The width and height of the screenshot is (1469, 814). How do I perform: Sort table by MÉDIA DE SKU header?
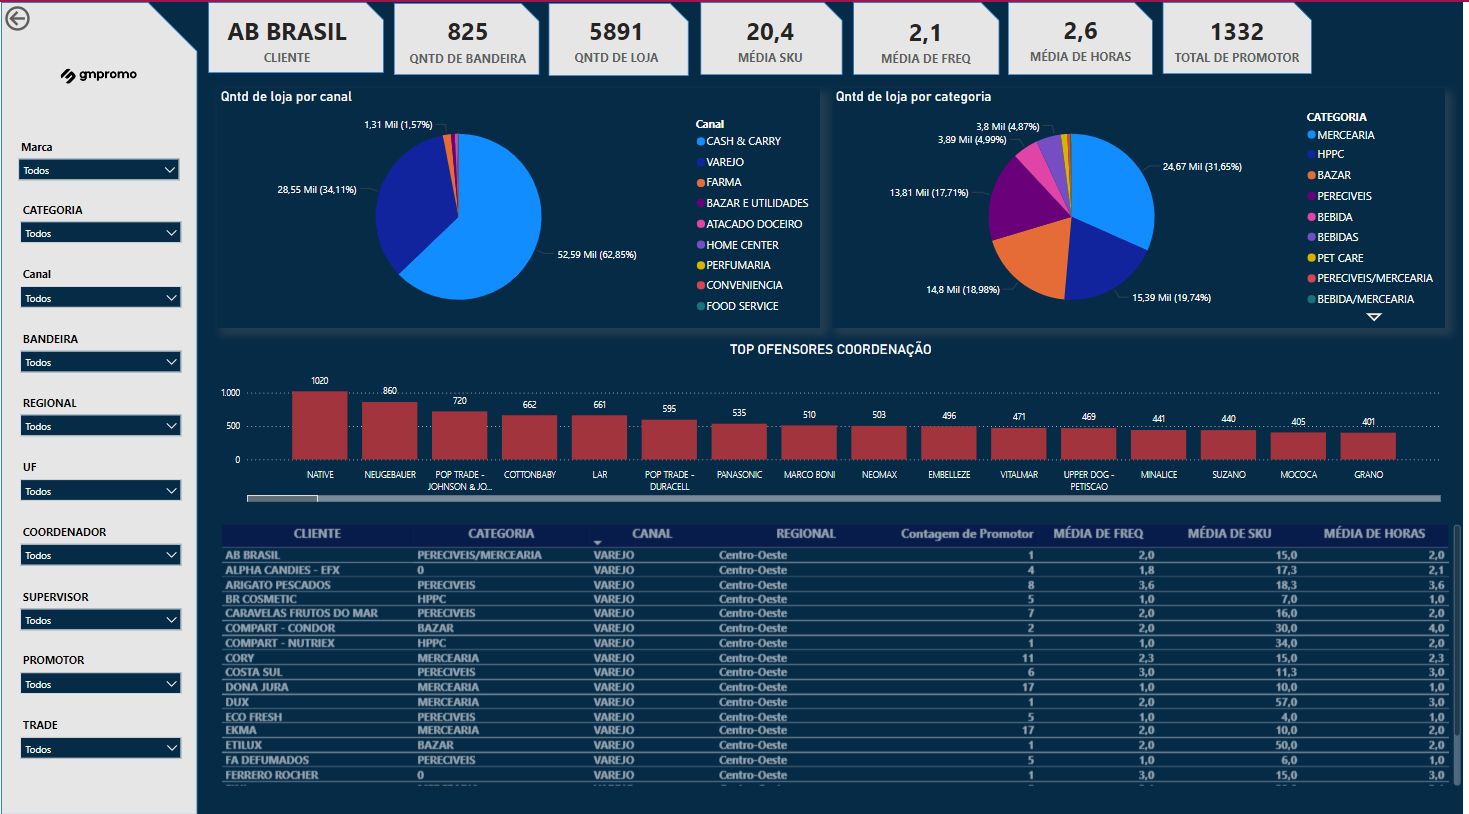pyautogui.click(x=1229, y=534)
